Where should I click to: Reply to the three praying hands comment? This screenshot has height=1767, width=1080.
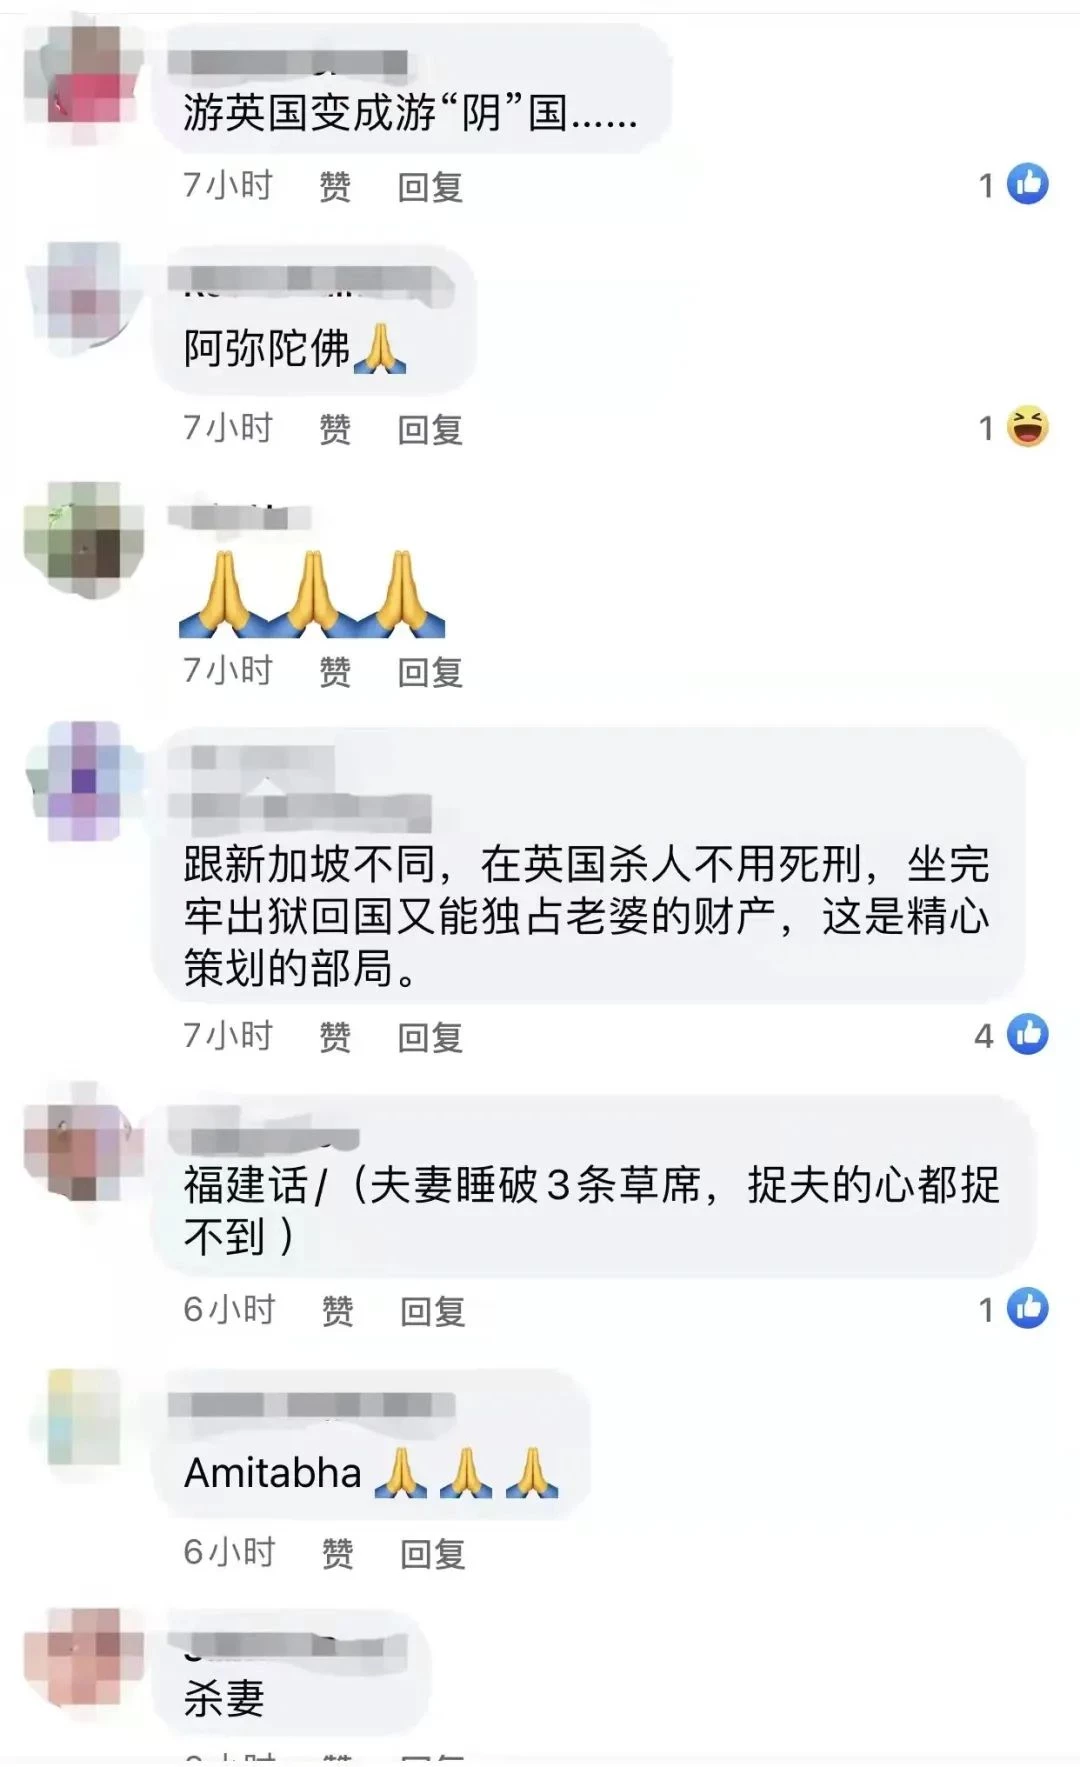click(430, 672)
